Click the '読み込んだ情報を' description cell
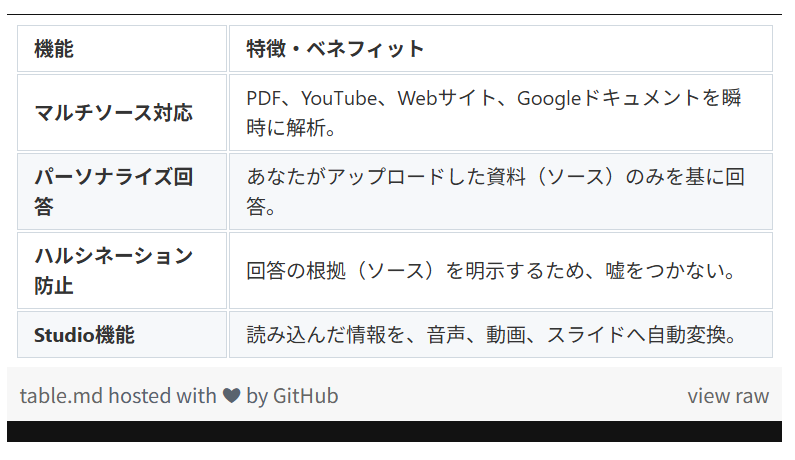The width and height of the screenshot is (795, 460). coord(500,335)
